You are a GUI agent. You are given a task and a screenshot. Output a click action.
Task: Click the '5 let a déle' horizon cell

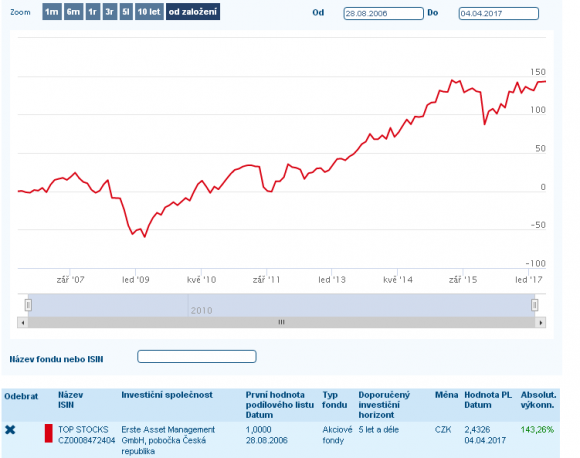pyautogui.click(x=378, y=430)
